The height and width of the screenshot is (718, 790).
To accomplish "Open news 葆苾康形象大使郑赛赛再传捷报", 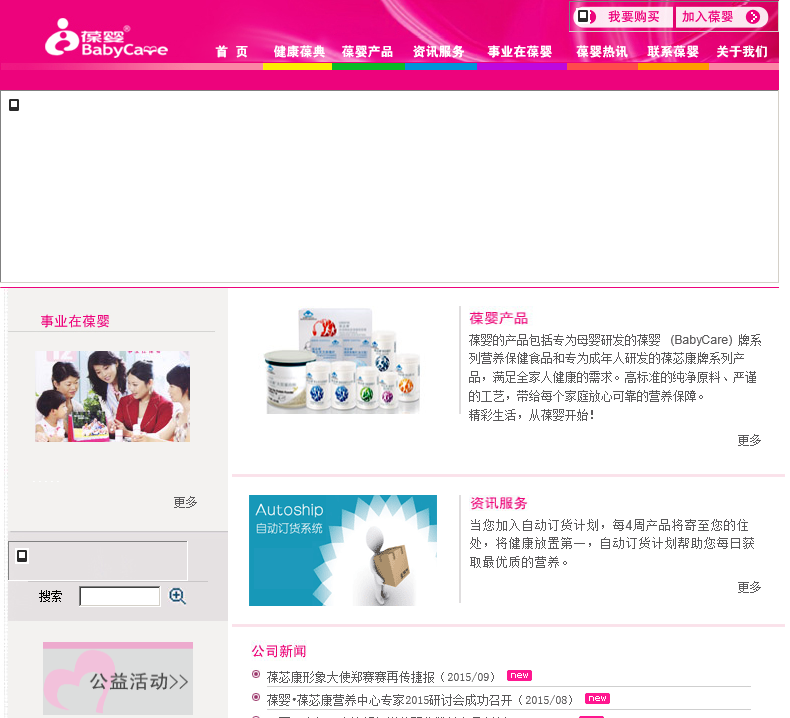I will click(x=381, y=677).
